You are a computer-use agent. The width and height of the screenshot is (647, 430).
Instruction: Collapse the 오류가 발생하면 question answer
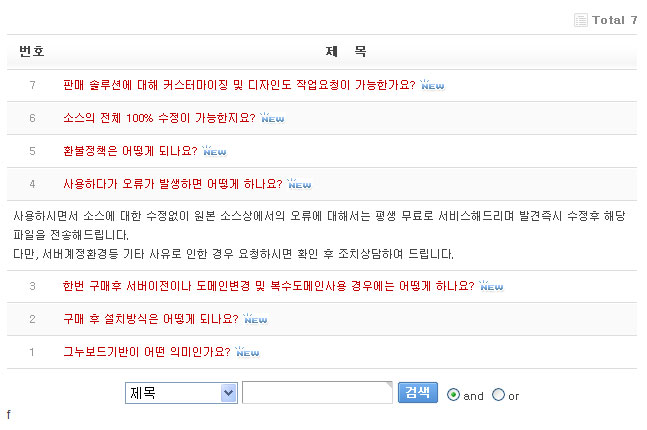pyautogui.click(x=172, y=184)
